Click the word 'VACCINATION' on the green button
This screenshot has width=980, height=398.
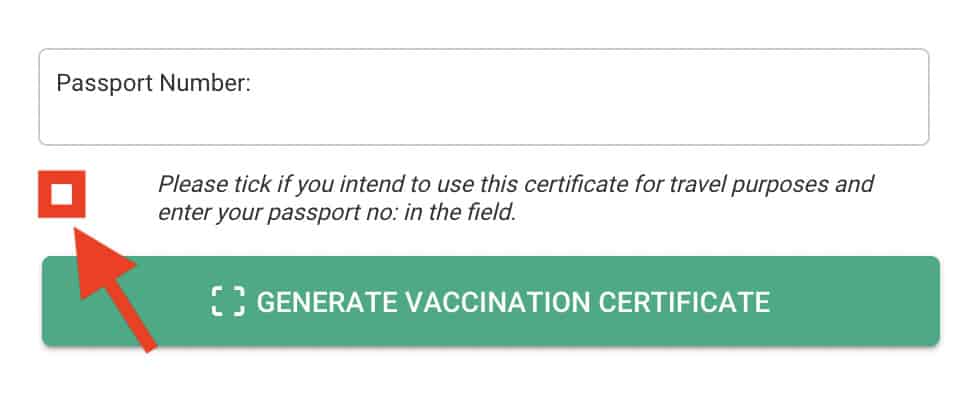pyautogui.click(x=498, y=302)
